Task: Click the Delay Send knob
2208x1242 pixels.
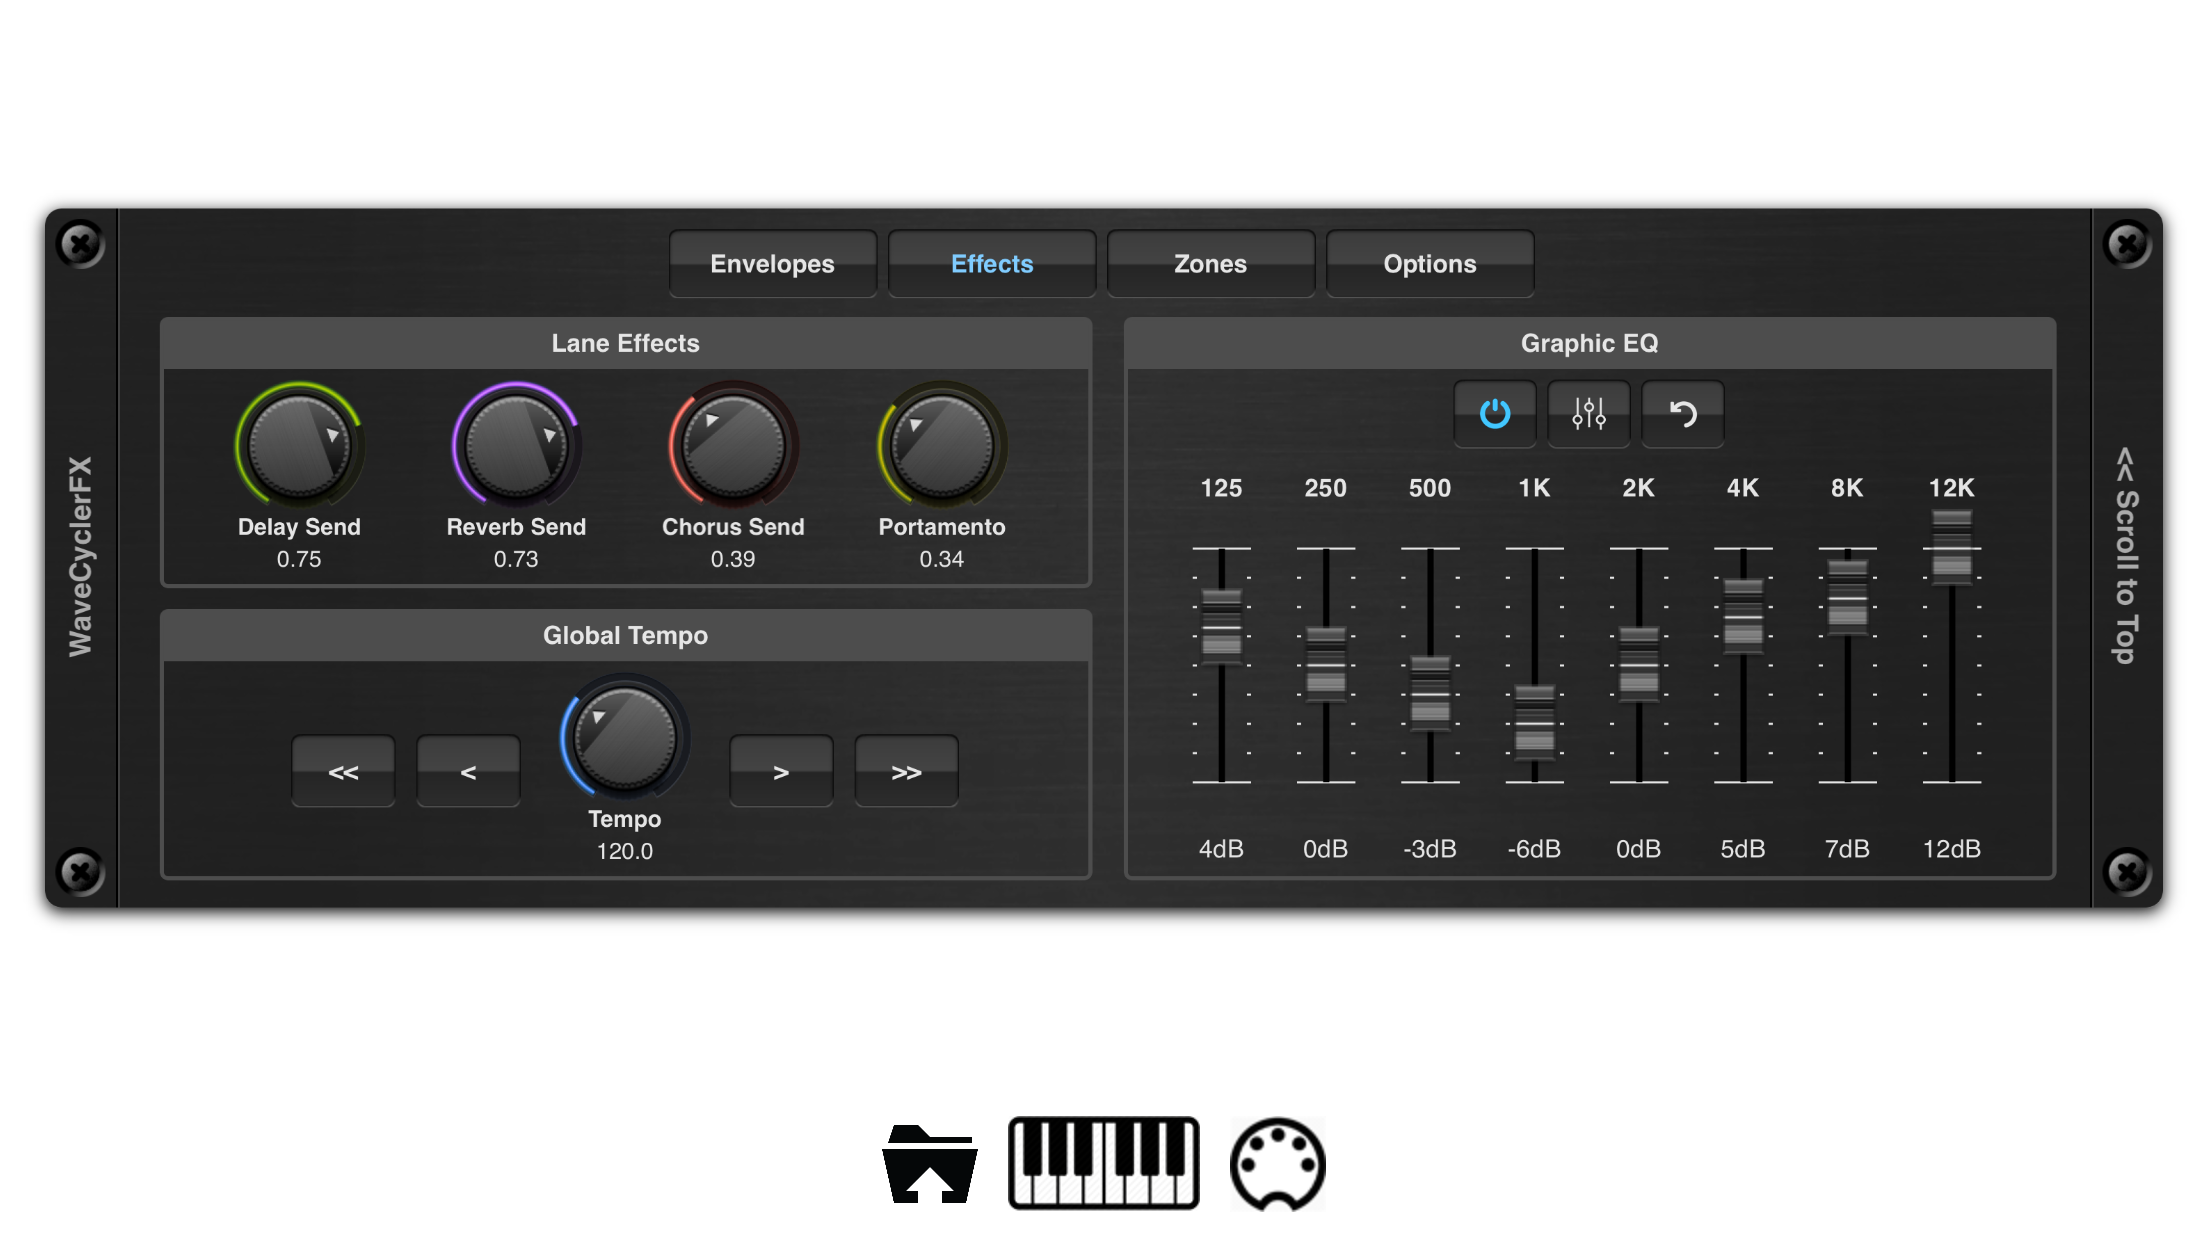Action: (298, 446)
